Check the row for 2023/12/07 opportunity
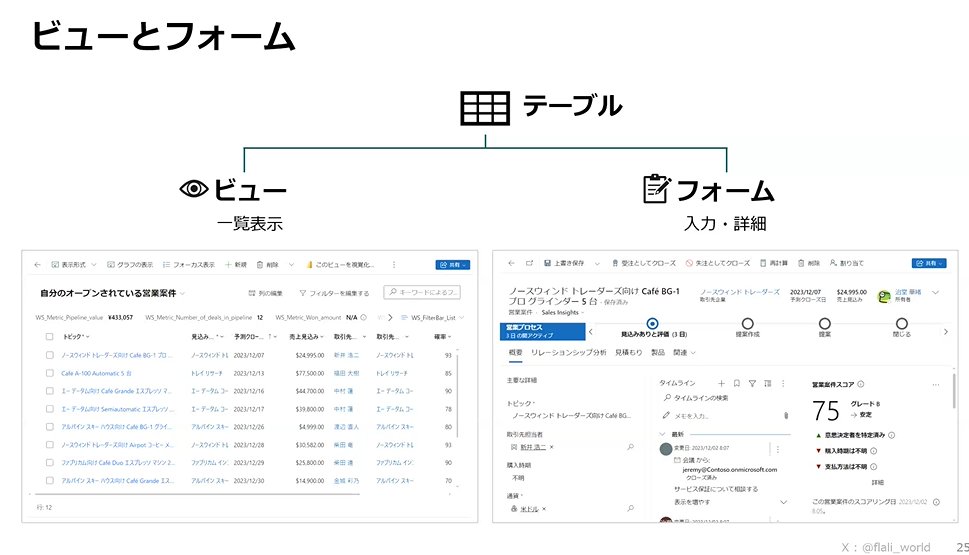 [x=49, y=355]
